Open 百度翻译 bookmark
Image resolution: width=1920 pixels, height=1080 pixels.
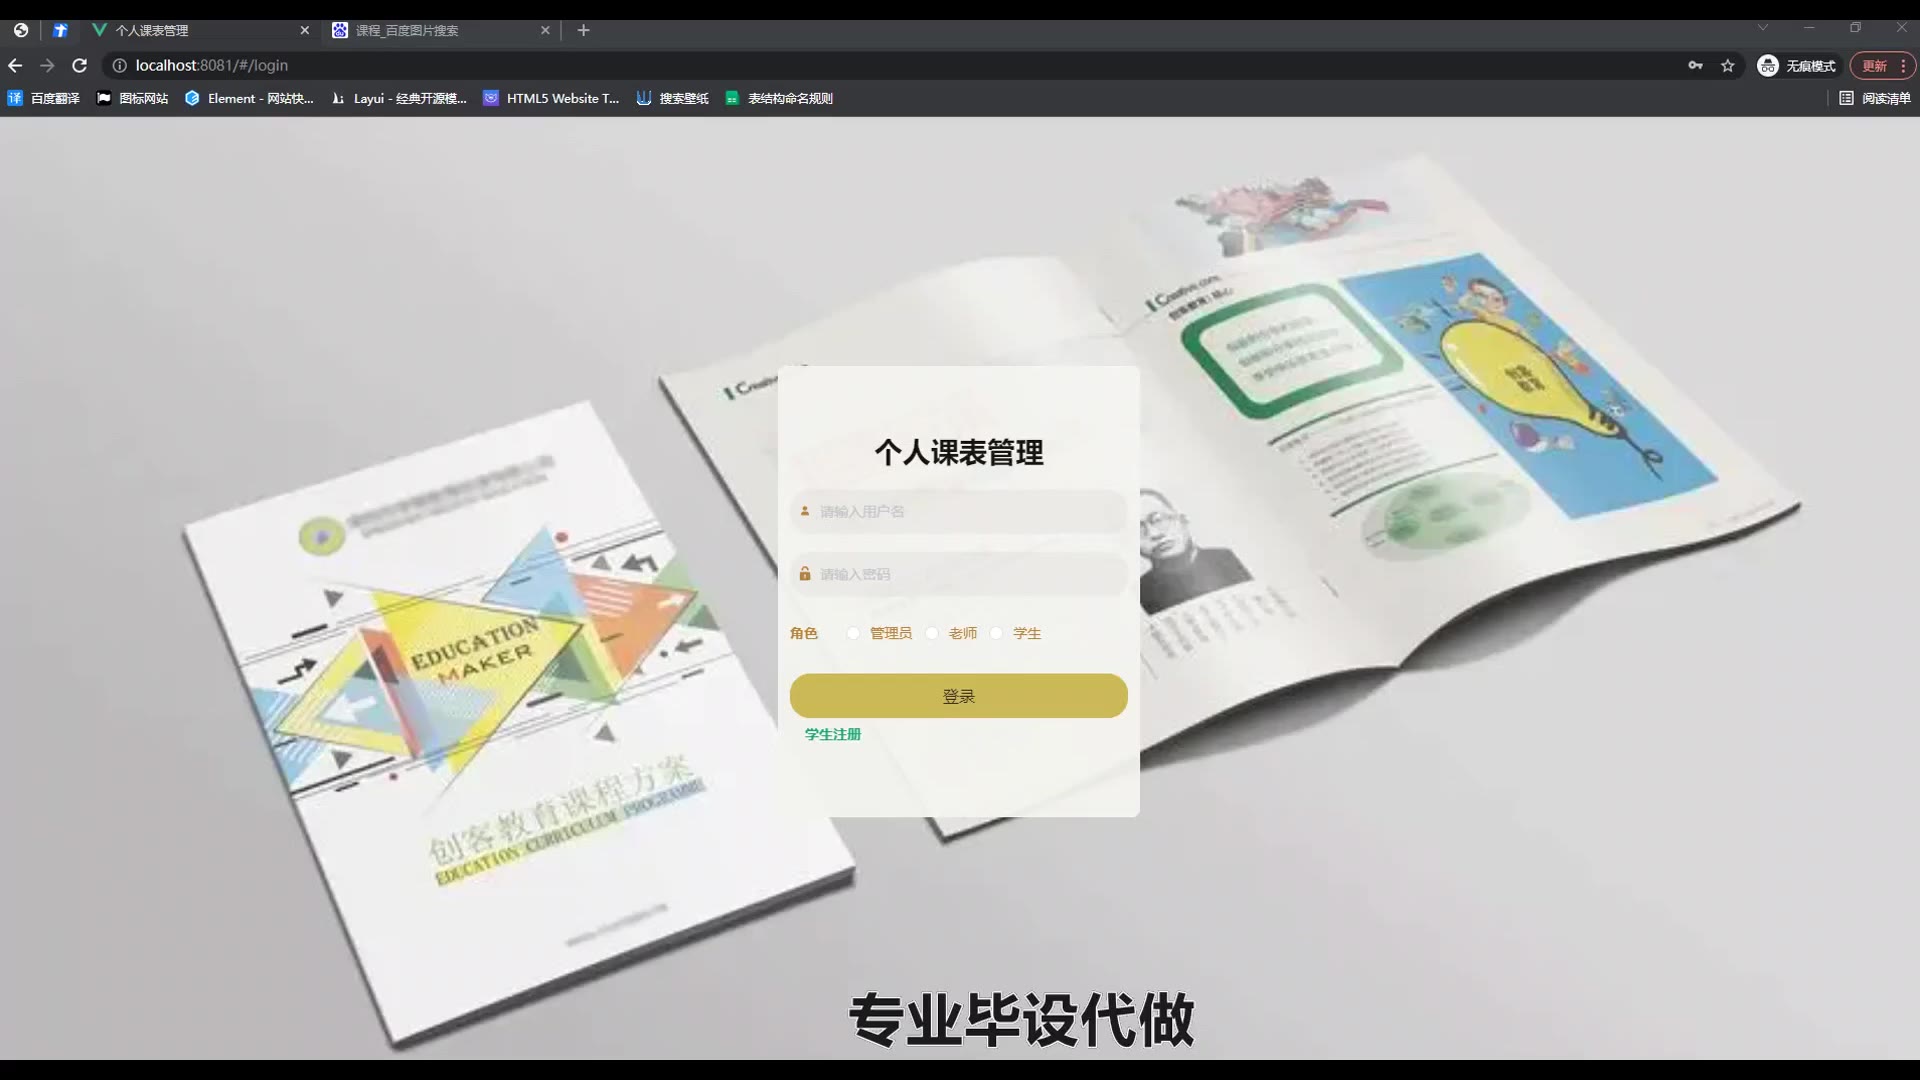pyautogui.click(x=43, y=98)
